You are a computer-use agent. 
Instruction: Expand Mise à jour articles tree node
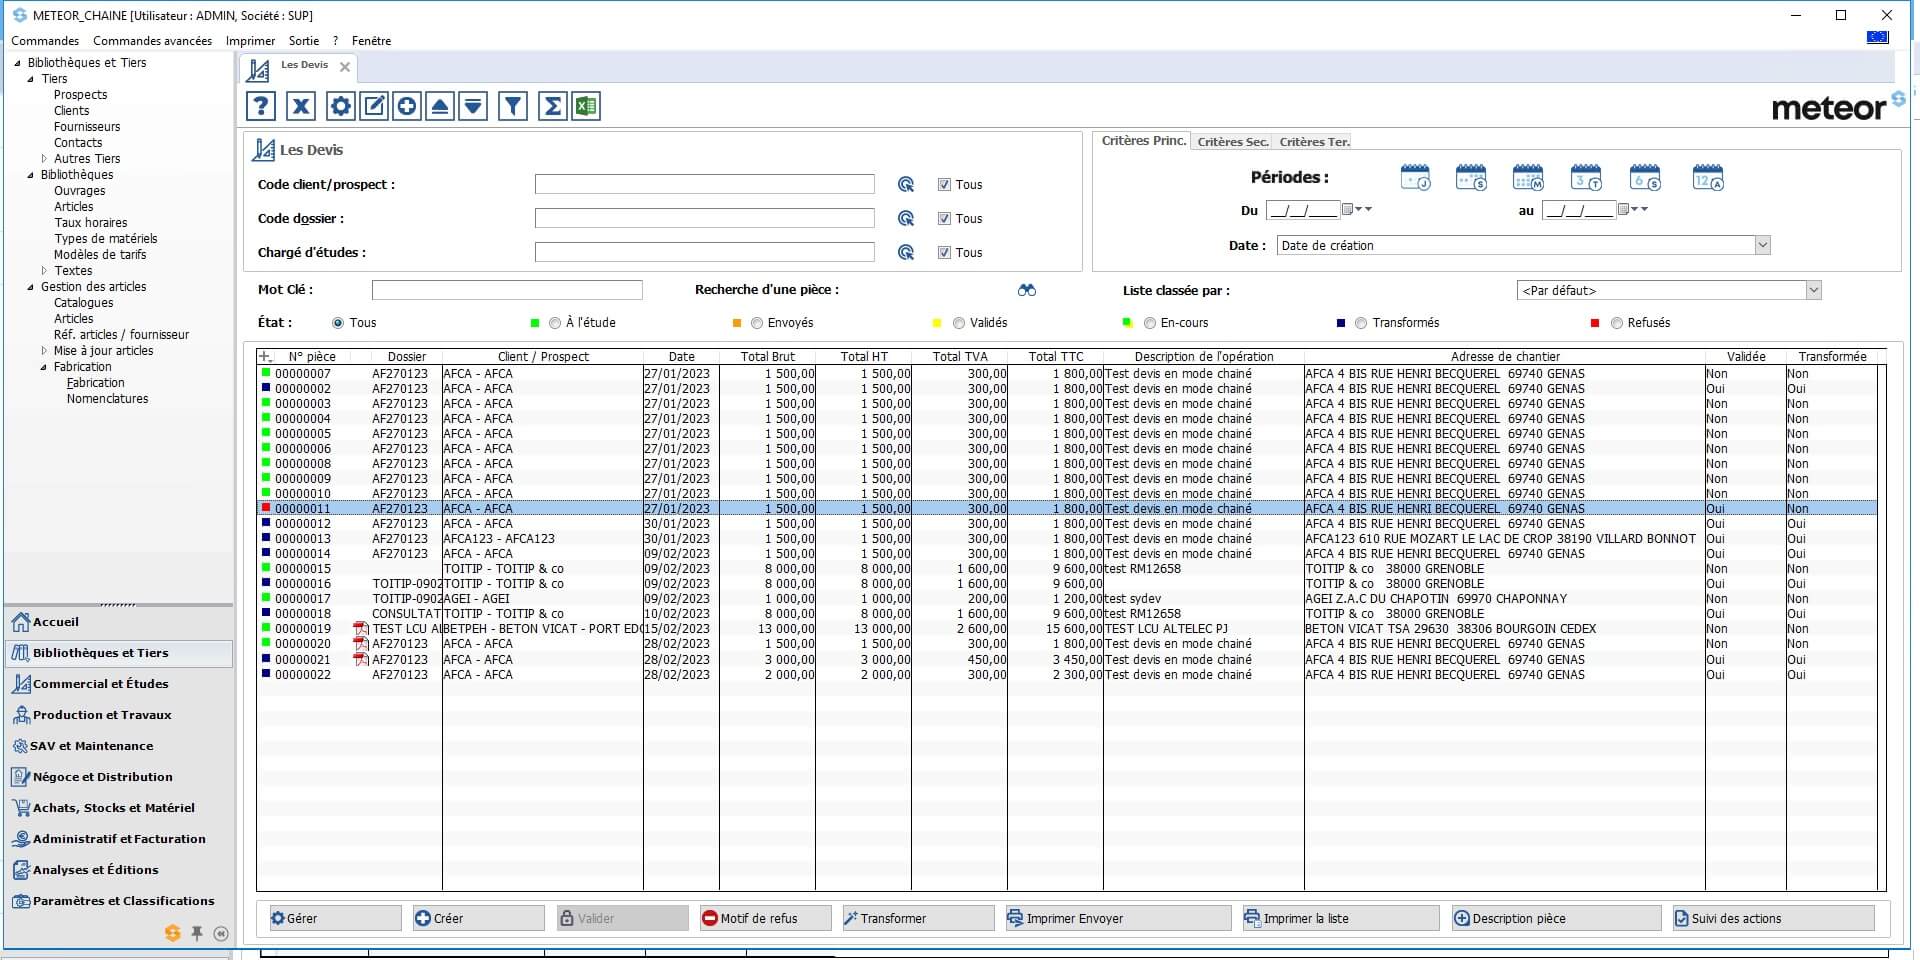(x=44, y=351)
